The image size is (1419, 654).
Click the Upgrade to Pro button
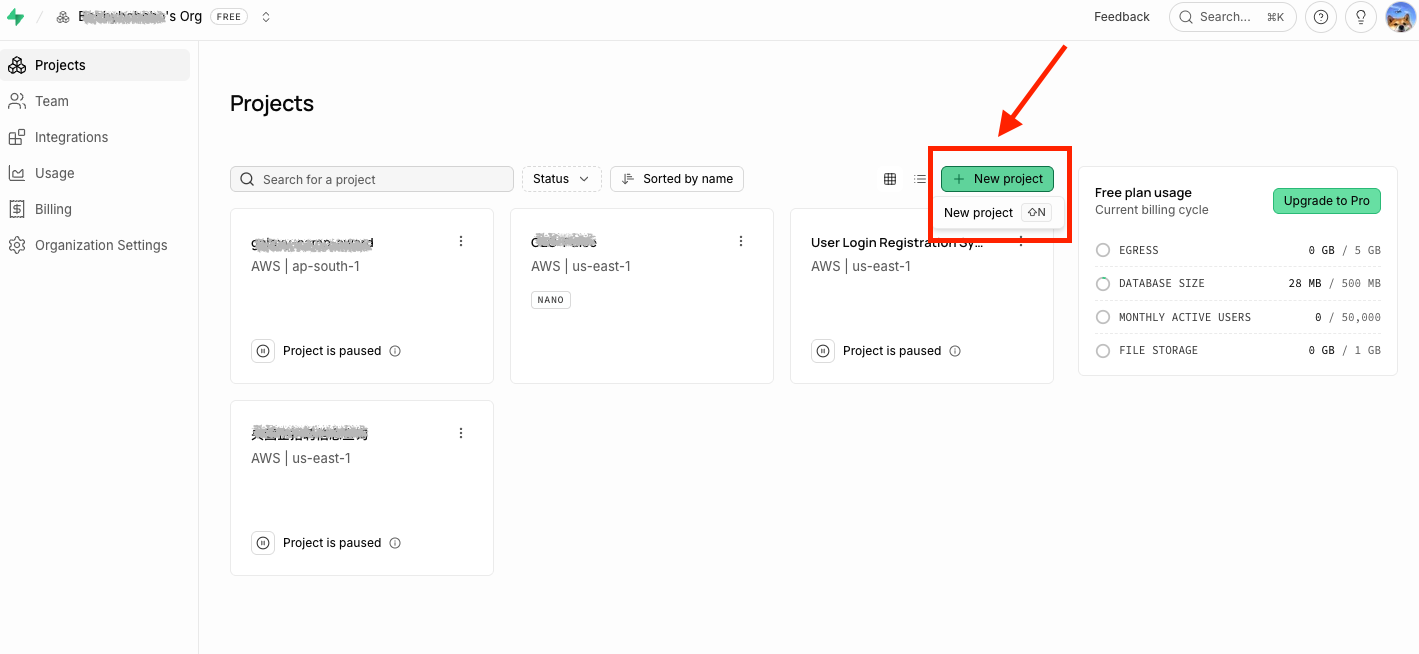point(1326,200)
